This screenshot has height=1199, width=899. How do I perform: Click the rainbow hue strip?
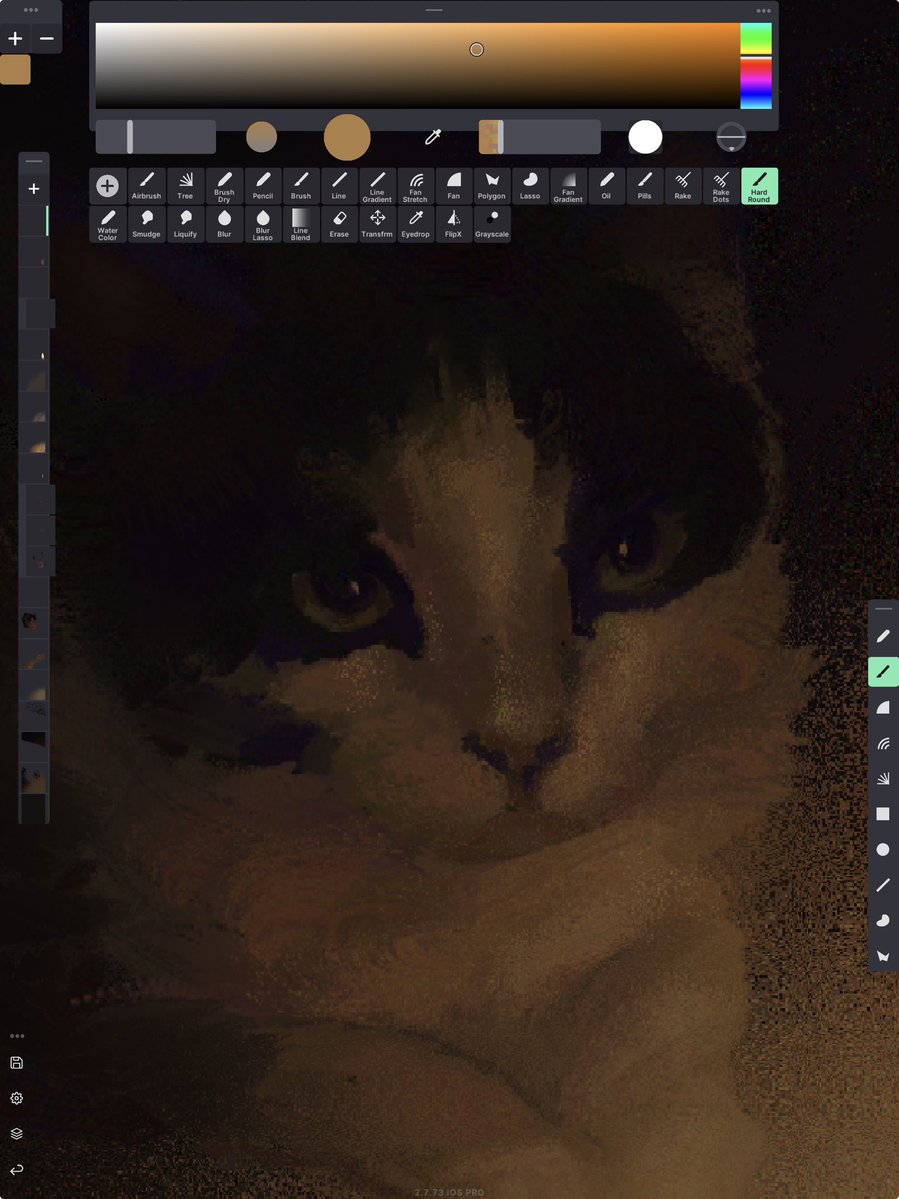[x=756, y=66]
